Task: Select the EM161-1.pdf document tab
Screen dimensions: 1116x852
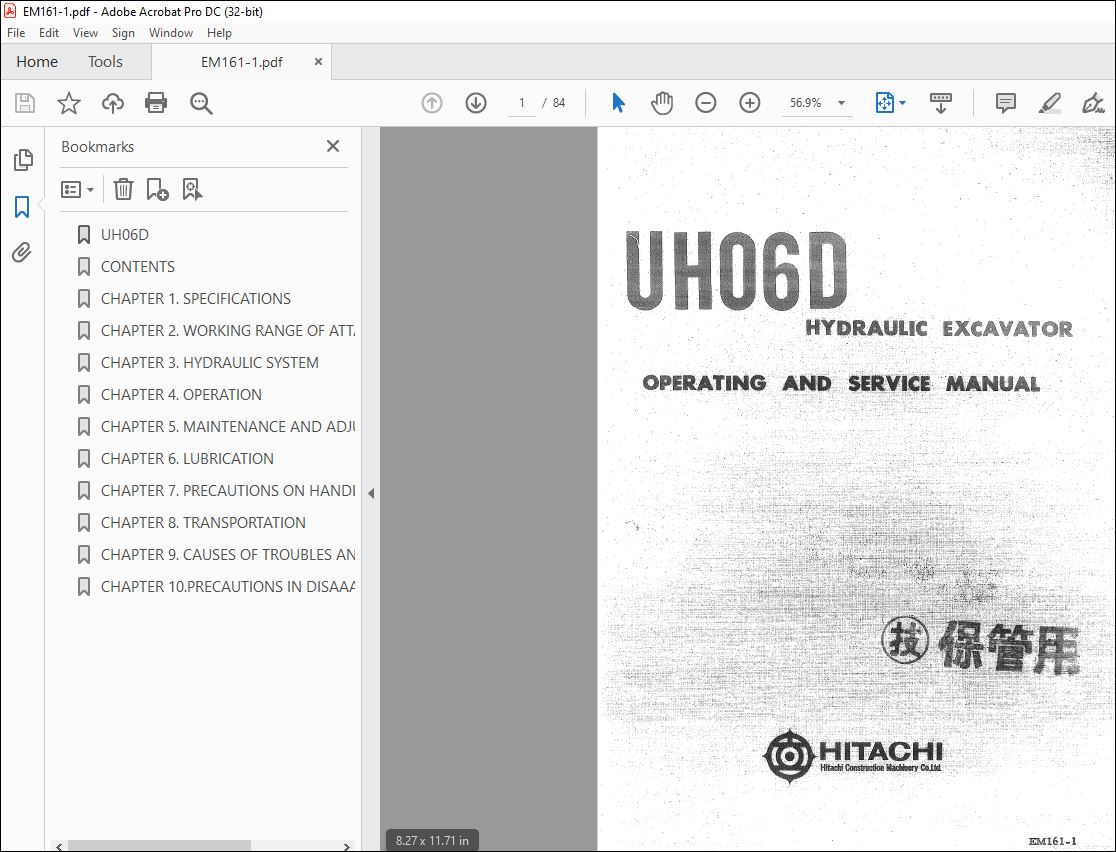Action: 241,62
